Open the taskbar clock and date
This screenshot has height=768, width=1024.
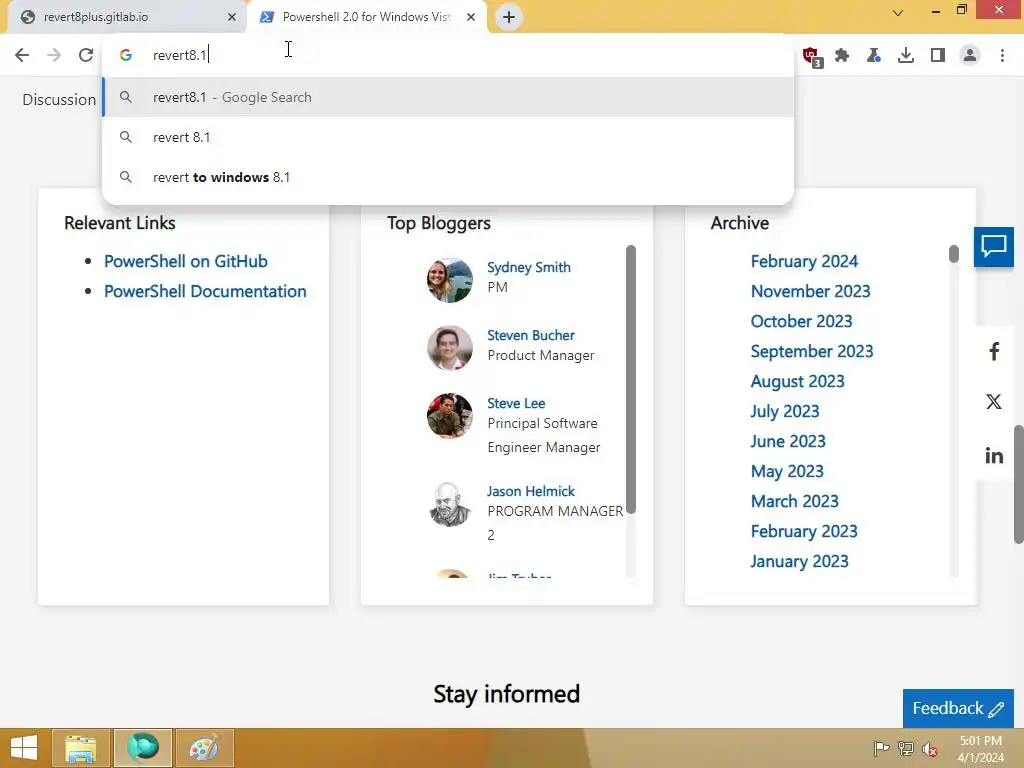pyautogui.click(x=980, y=749)
